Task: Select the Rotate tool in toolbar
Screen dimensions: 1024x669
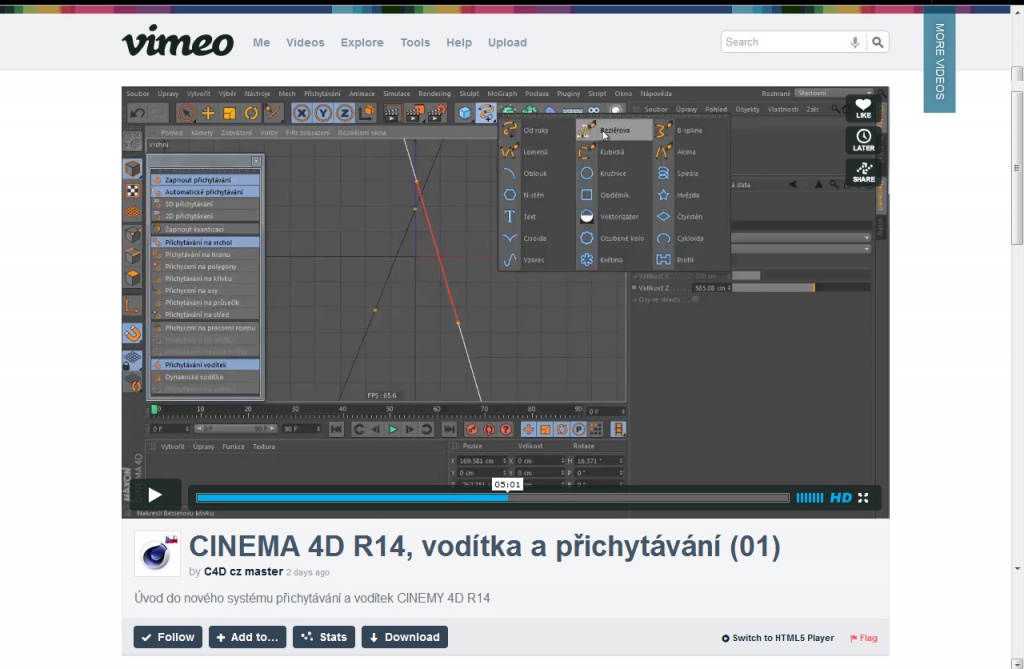Action: point(251,113)
